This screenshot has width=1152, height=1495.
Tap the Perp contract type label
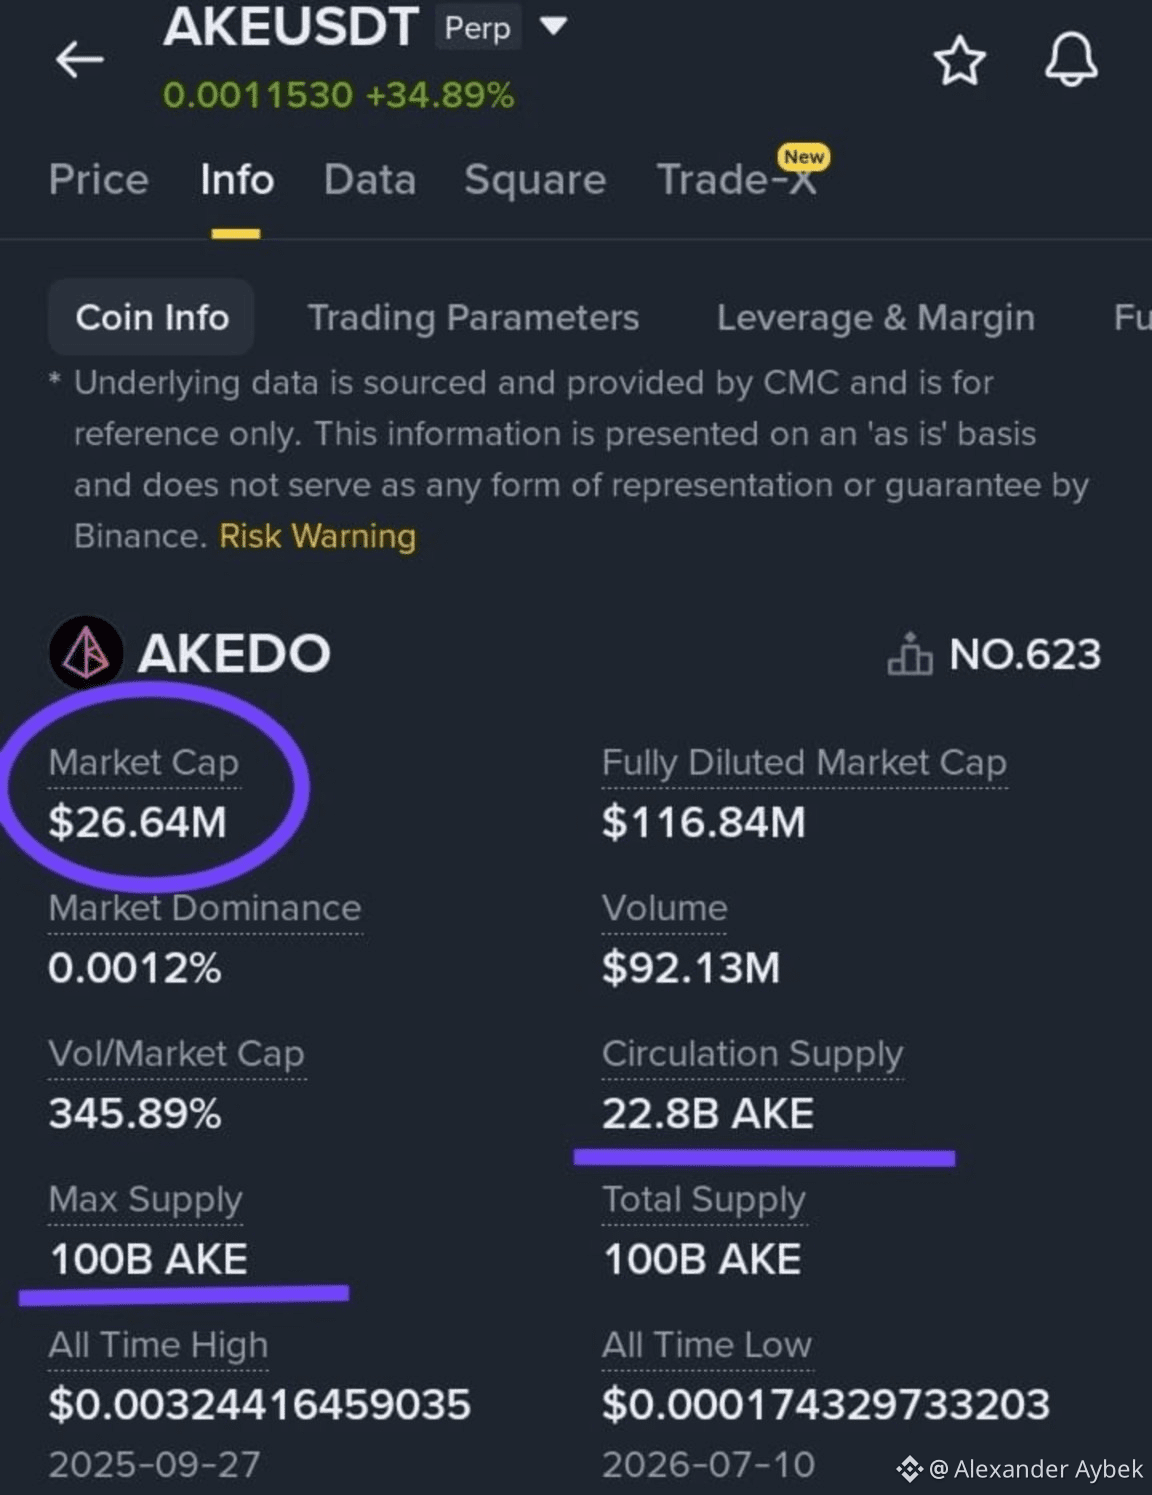(x=477, y=28)
